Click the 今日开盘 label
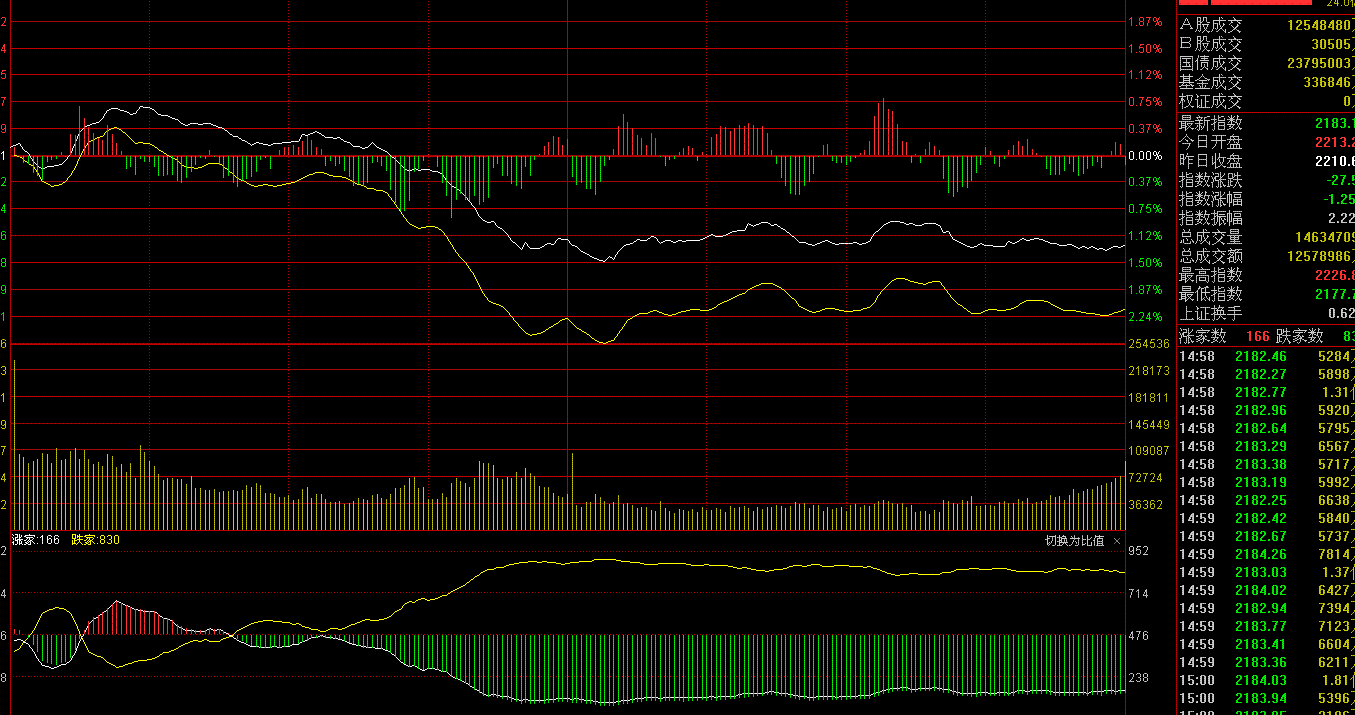Viewport: 1355px width, 715px height. pyautogui.click(x=1210, y=142)
